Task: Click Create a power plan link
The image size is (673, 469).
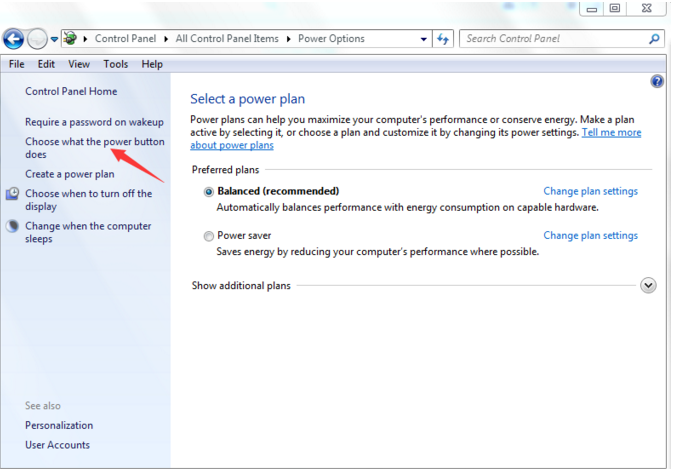Action: (x=70, y=174)
